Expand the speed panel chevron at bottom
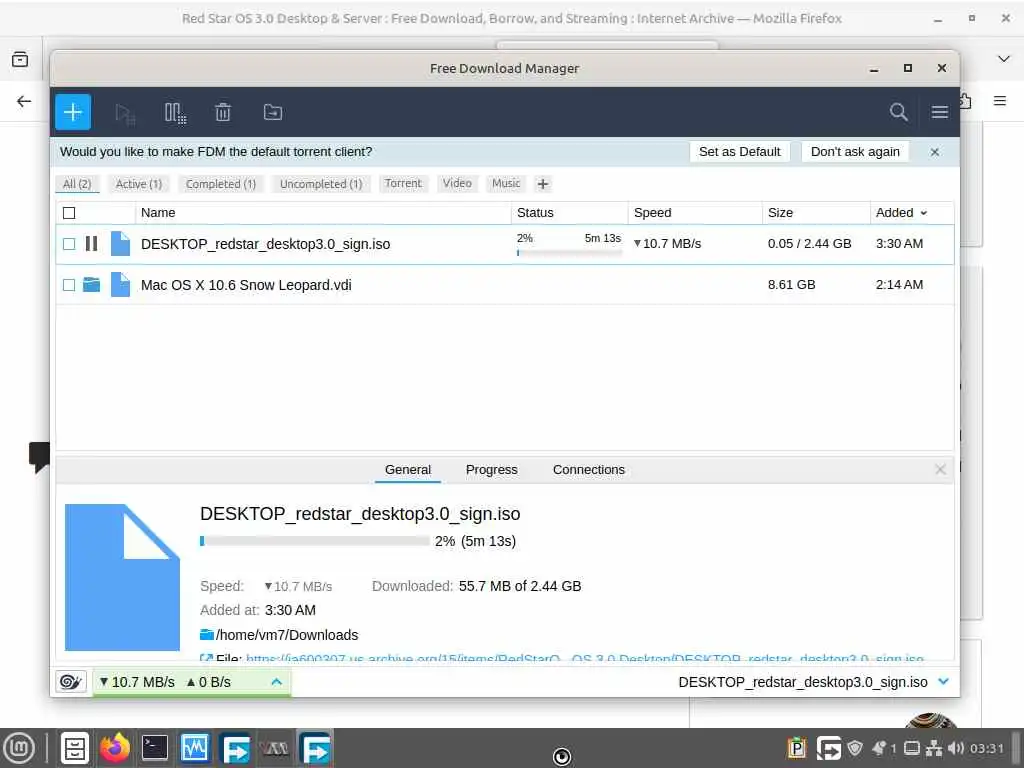 pos(276,682)
